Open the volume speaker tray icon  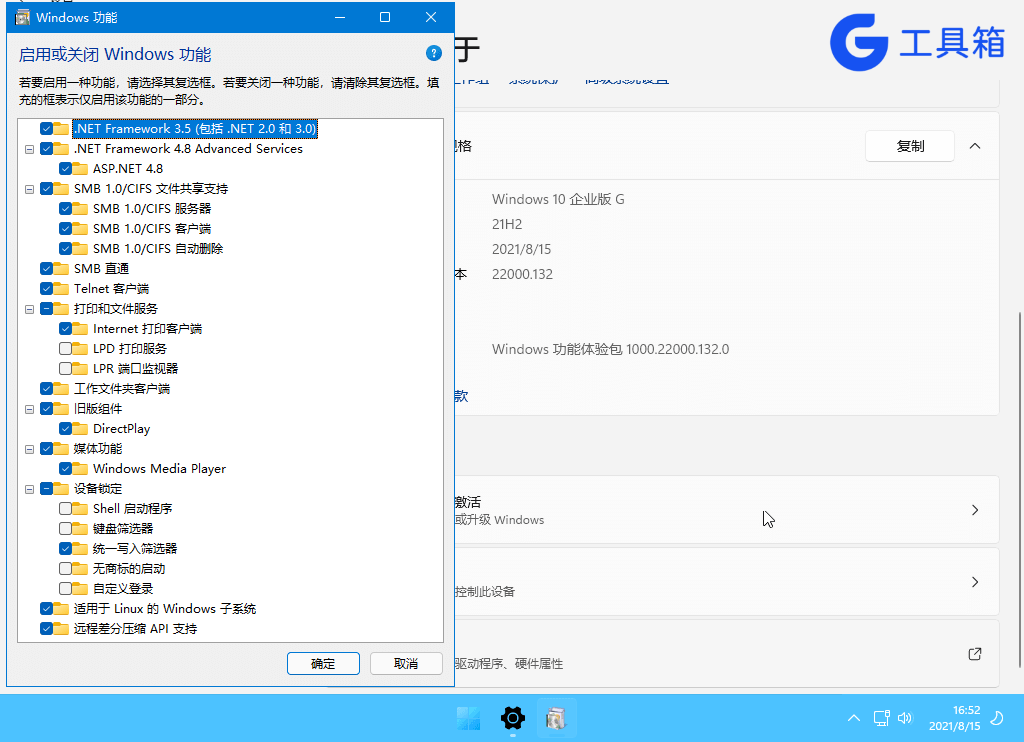[905, 718]
